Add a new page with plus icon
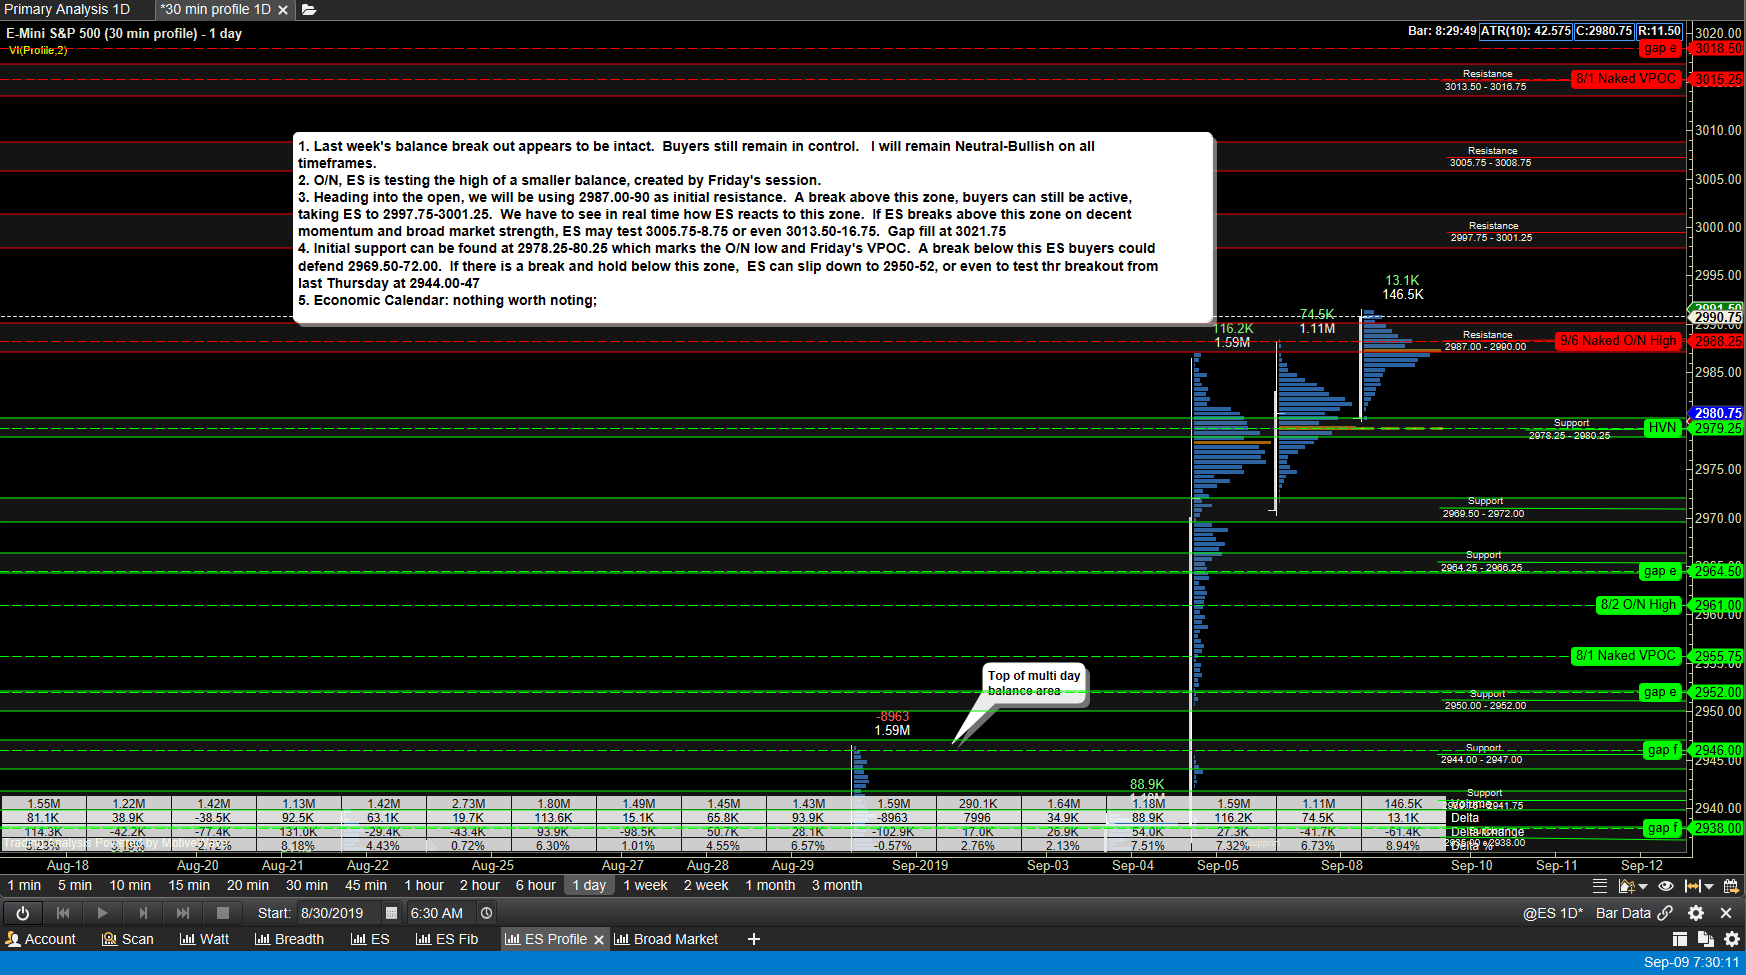This screenshot has width=1746, height=975. 754,939
